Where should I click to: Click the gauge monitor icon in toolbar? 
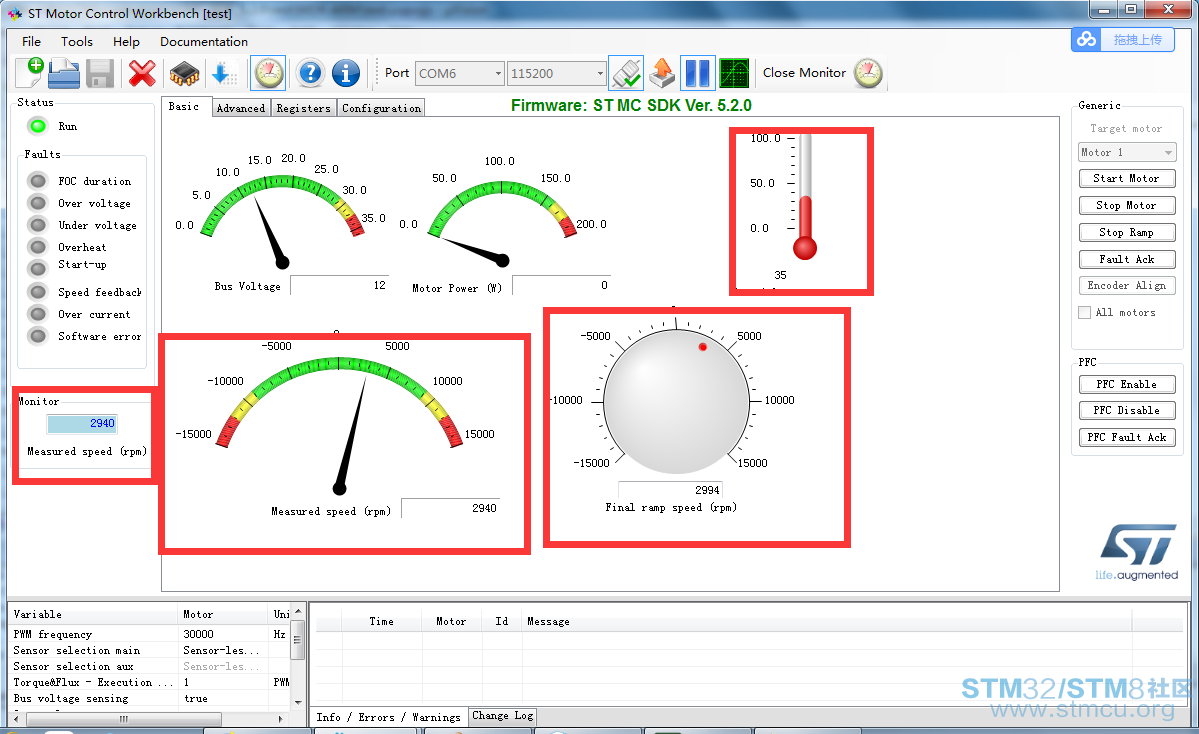(268, 73)
